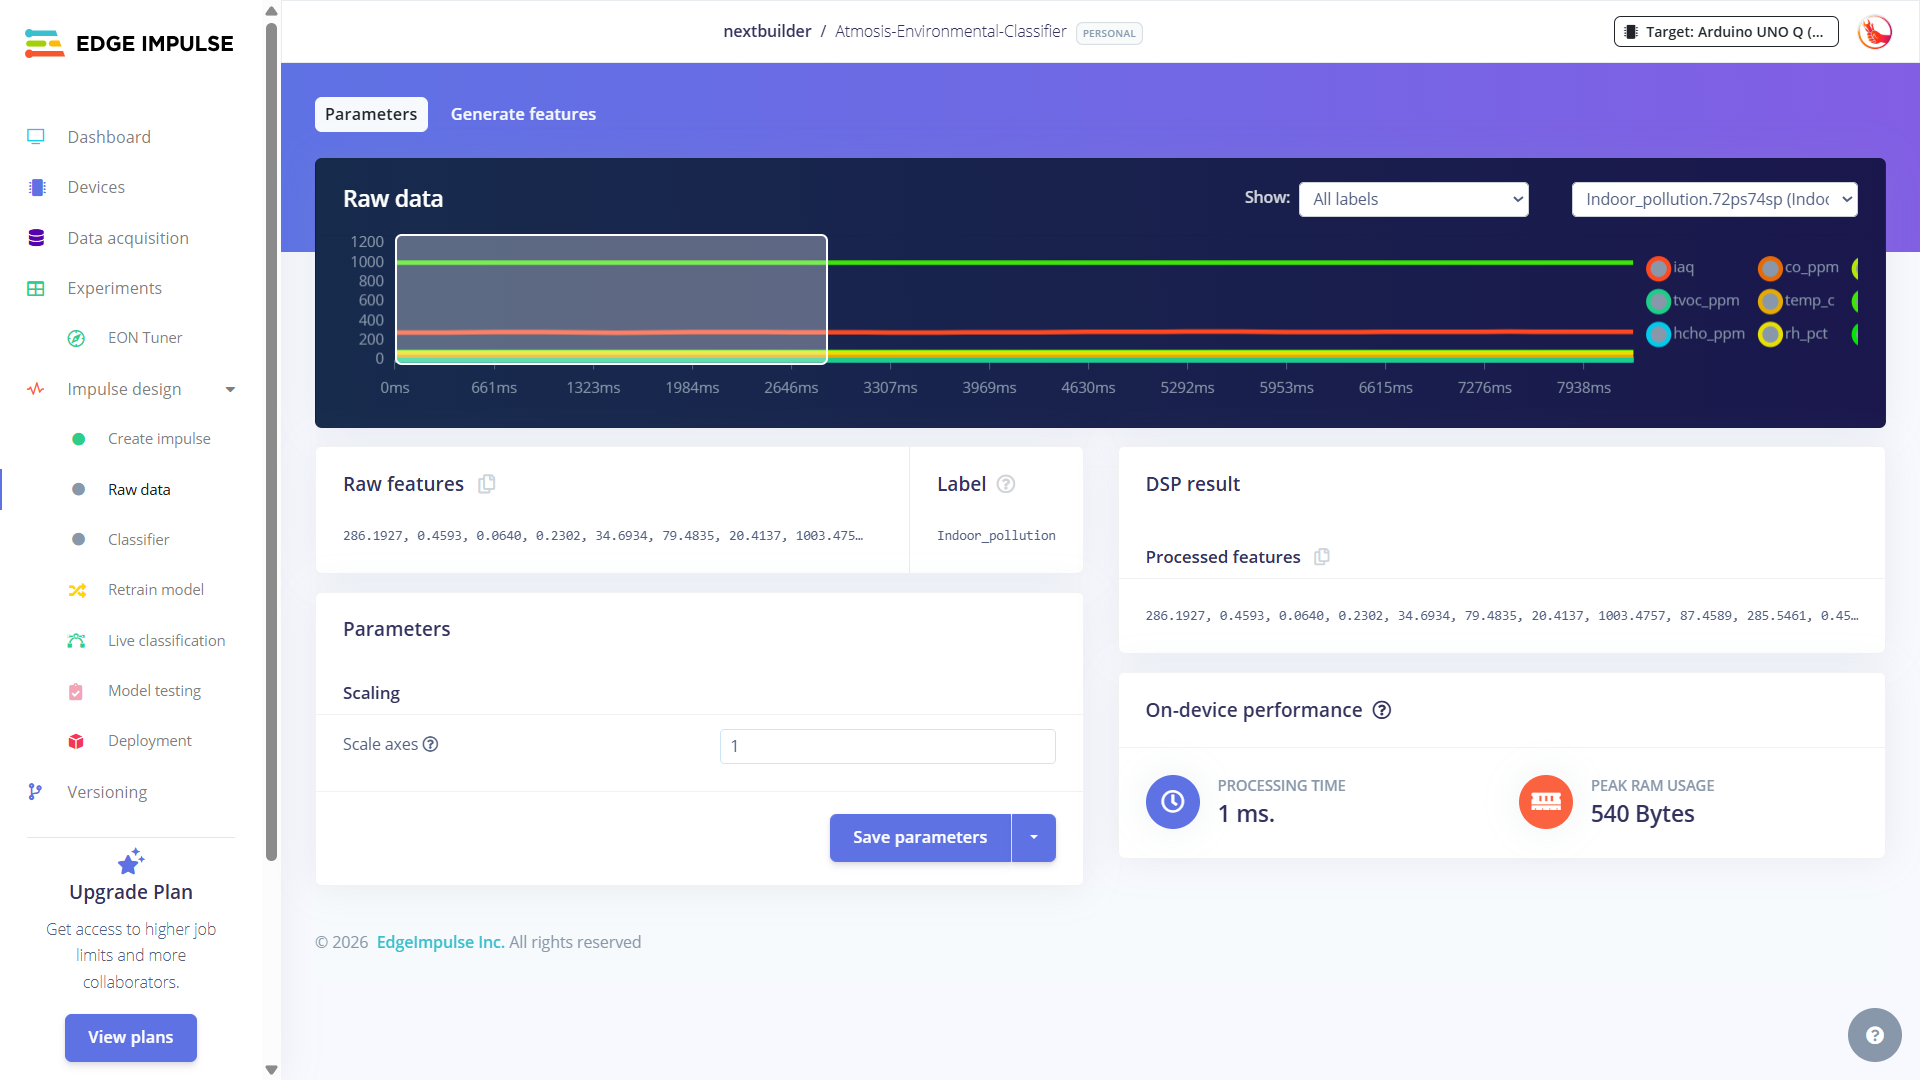Image resolution: width=1920 pixels, height=1080 pixels.
Task: Toggle the iaq series in the legend
Action: point(1670,268)
